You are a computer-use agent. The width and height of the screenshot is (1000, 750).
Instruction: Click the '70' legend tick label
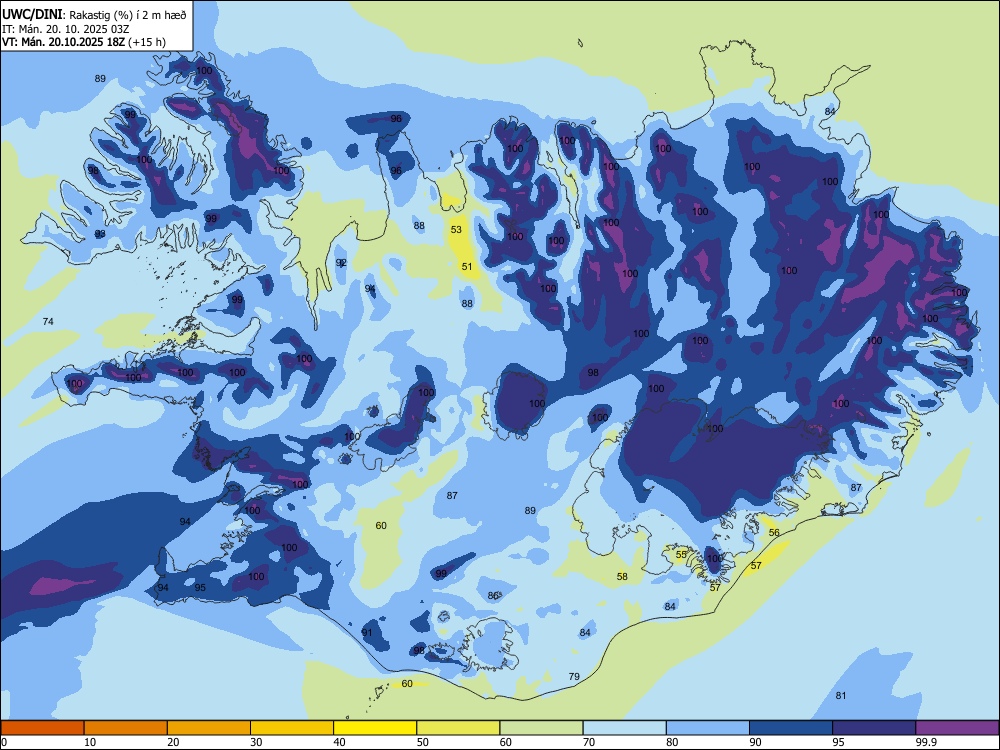coord(589,742)
